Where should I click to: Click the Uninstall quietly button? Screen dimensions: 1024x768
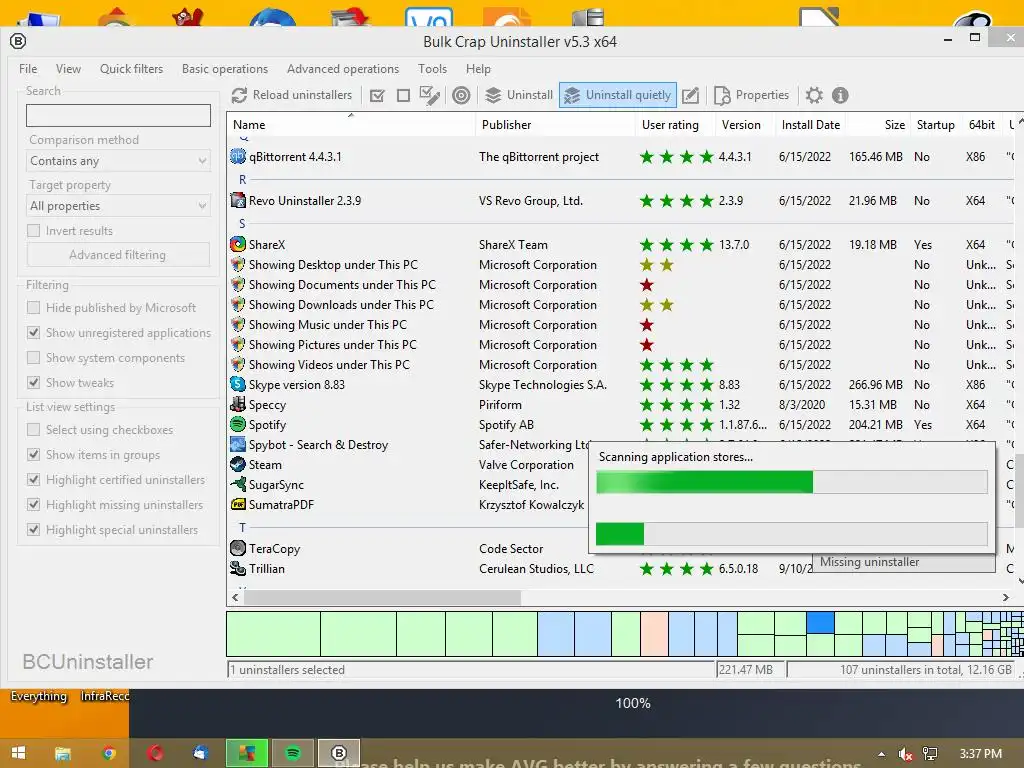click(618, 95)
